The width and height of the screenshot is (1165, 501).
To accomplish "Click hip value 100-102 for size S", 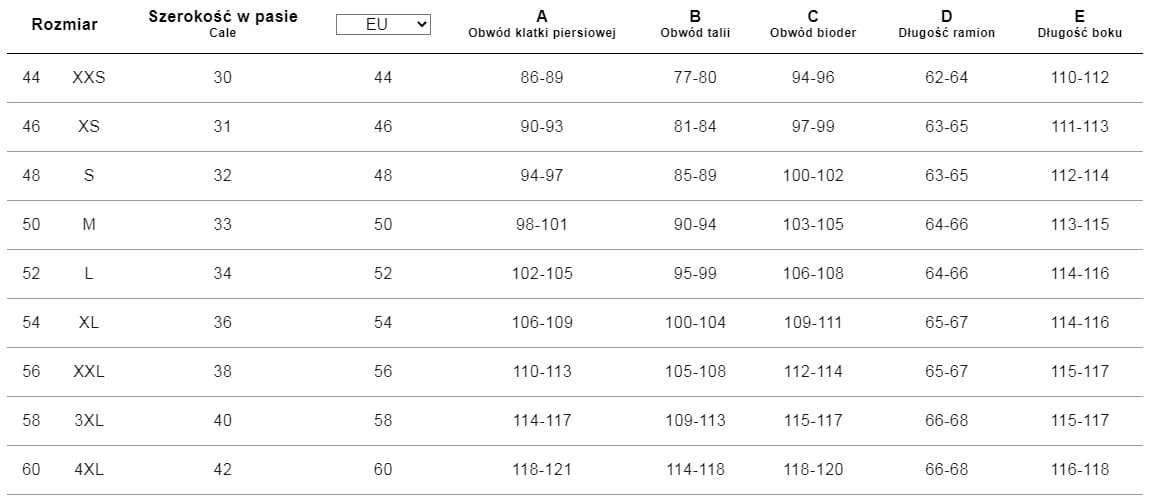I will (x=813, y=176).
